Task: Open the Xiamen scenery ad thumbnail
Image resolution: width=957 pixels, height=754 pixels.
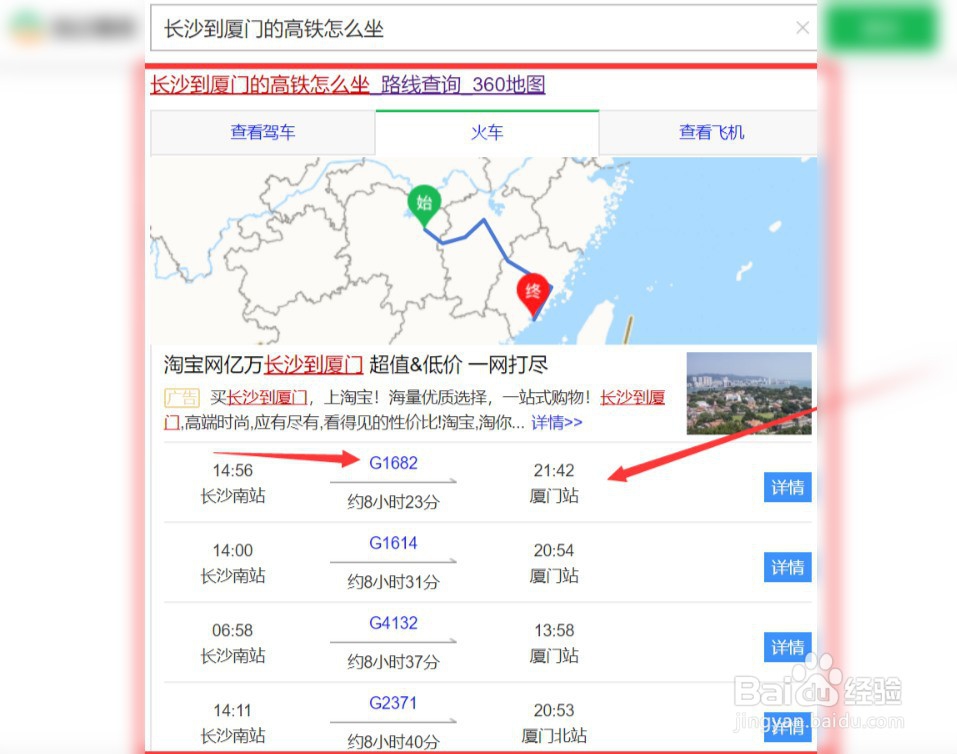Action: tap(749, 393)
